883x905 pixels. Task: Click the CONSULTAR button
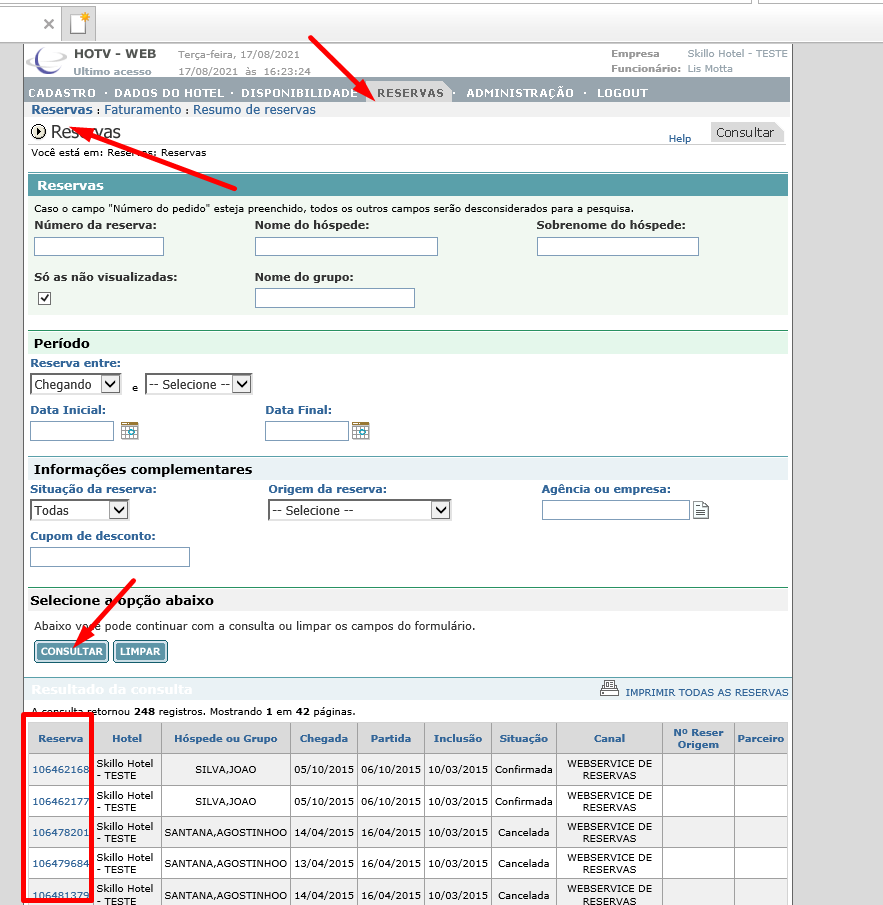pos(72,651)
